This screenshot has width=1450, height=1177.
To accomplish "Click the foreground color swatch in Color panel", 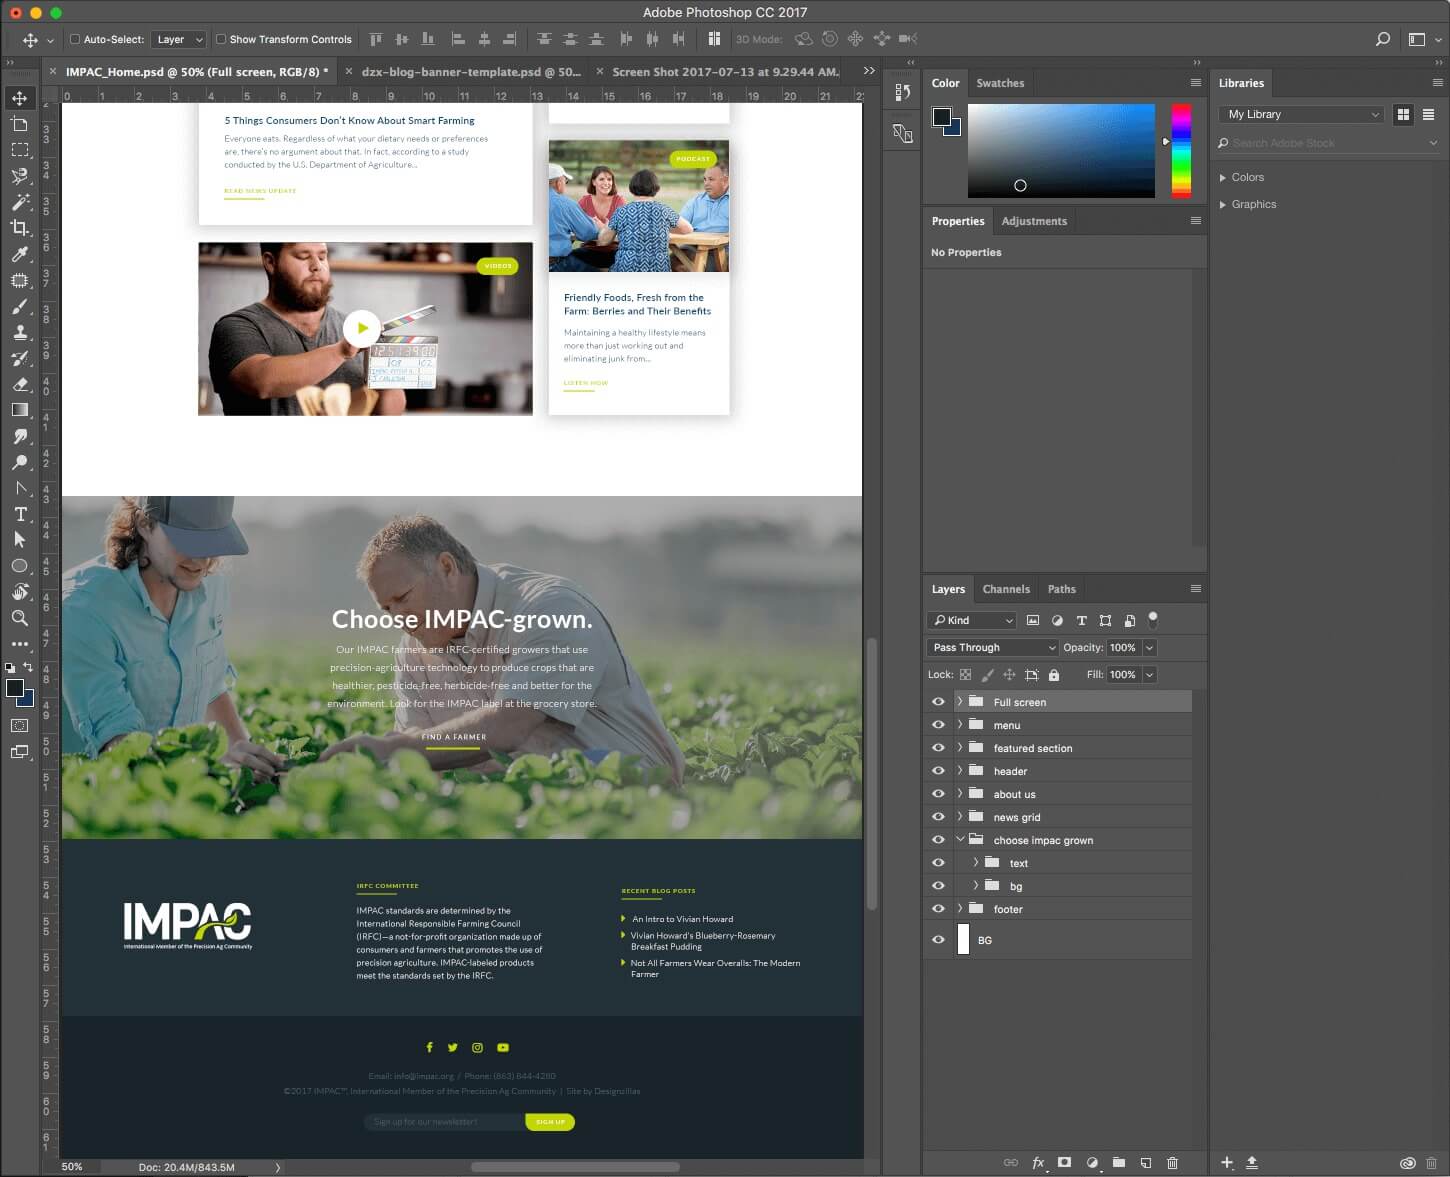I will [942, 118].
